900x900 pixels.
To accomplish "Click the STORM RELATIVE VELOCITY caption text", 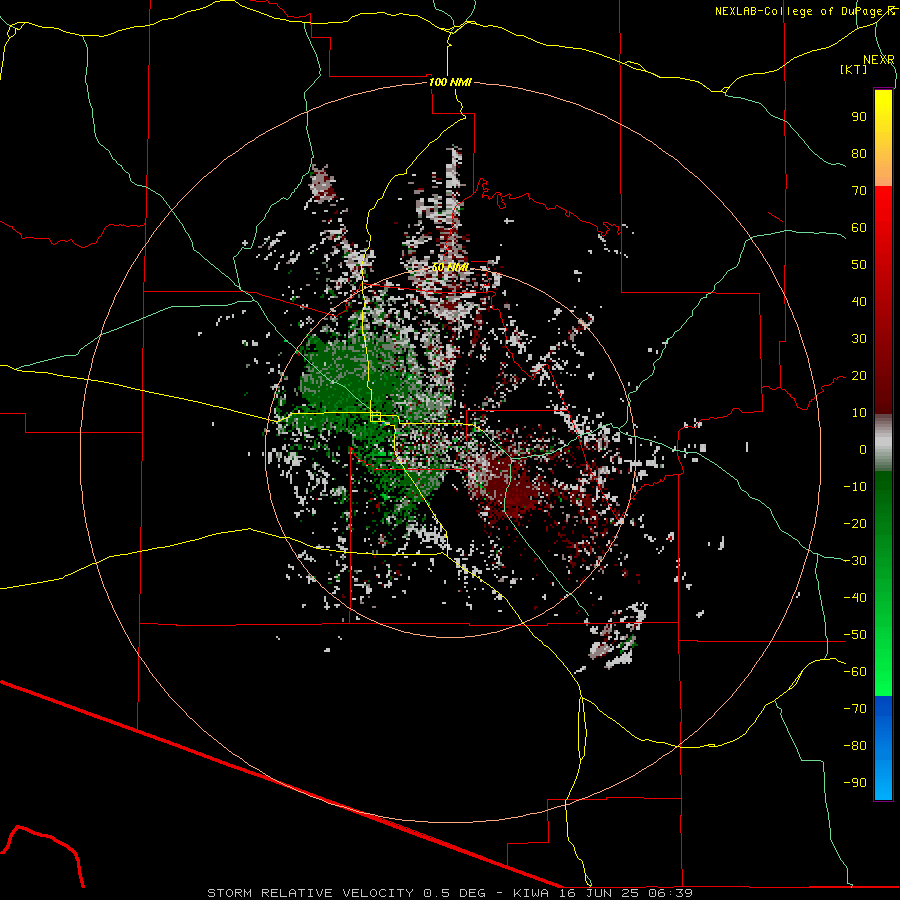I will 310,893.
